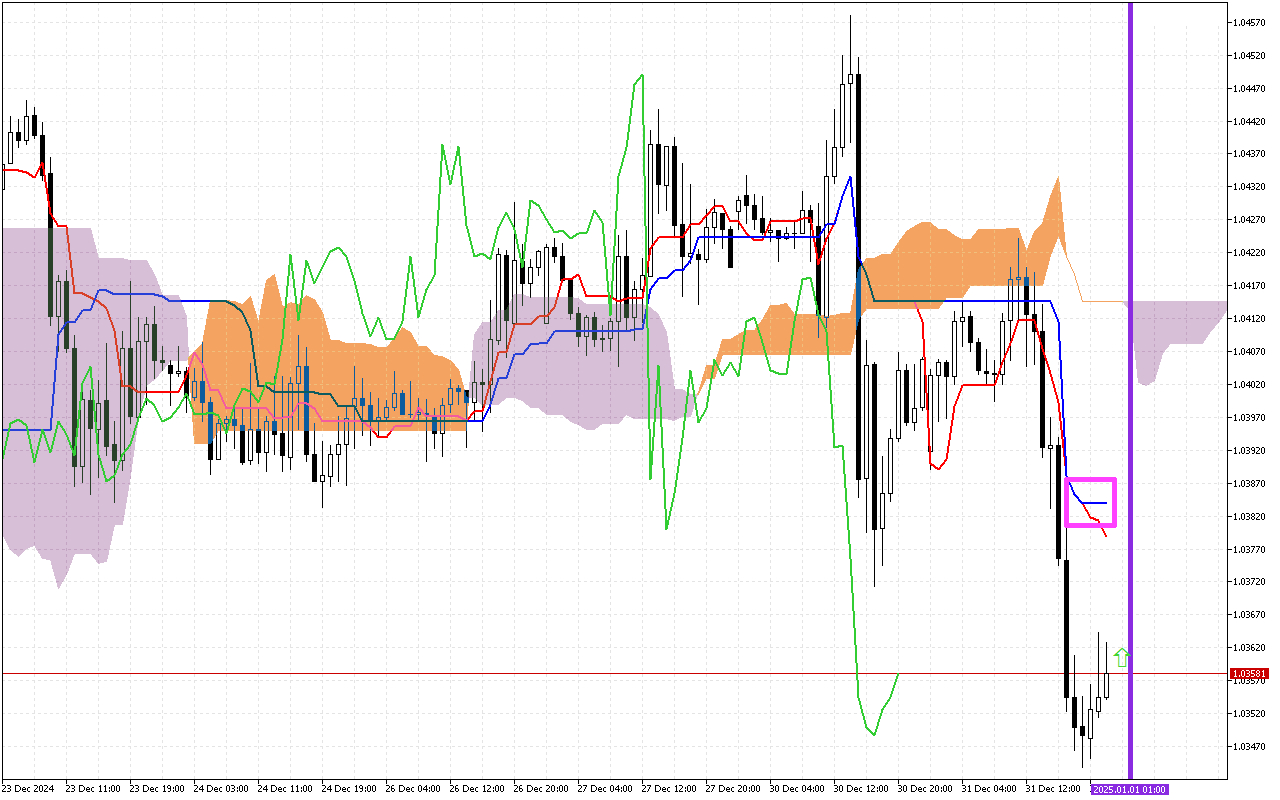
Task: Click the 1.03820 price axis label
Action: pos(1247,517)
